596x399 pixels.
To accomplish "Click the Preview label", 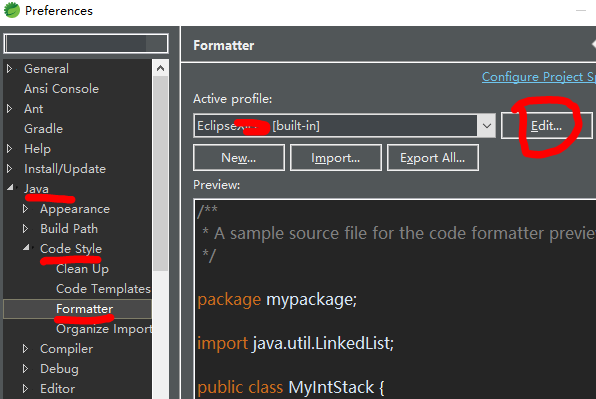I will [x=217, y=185].
